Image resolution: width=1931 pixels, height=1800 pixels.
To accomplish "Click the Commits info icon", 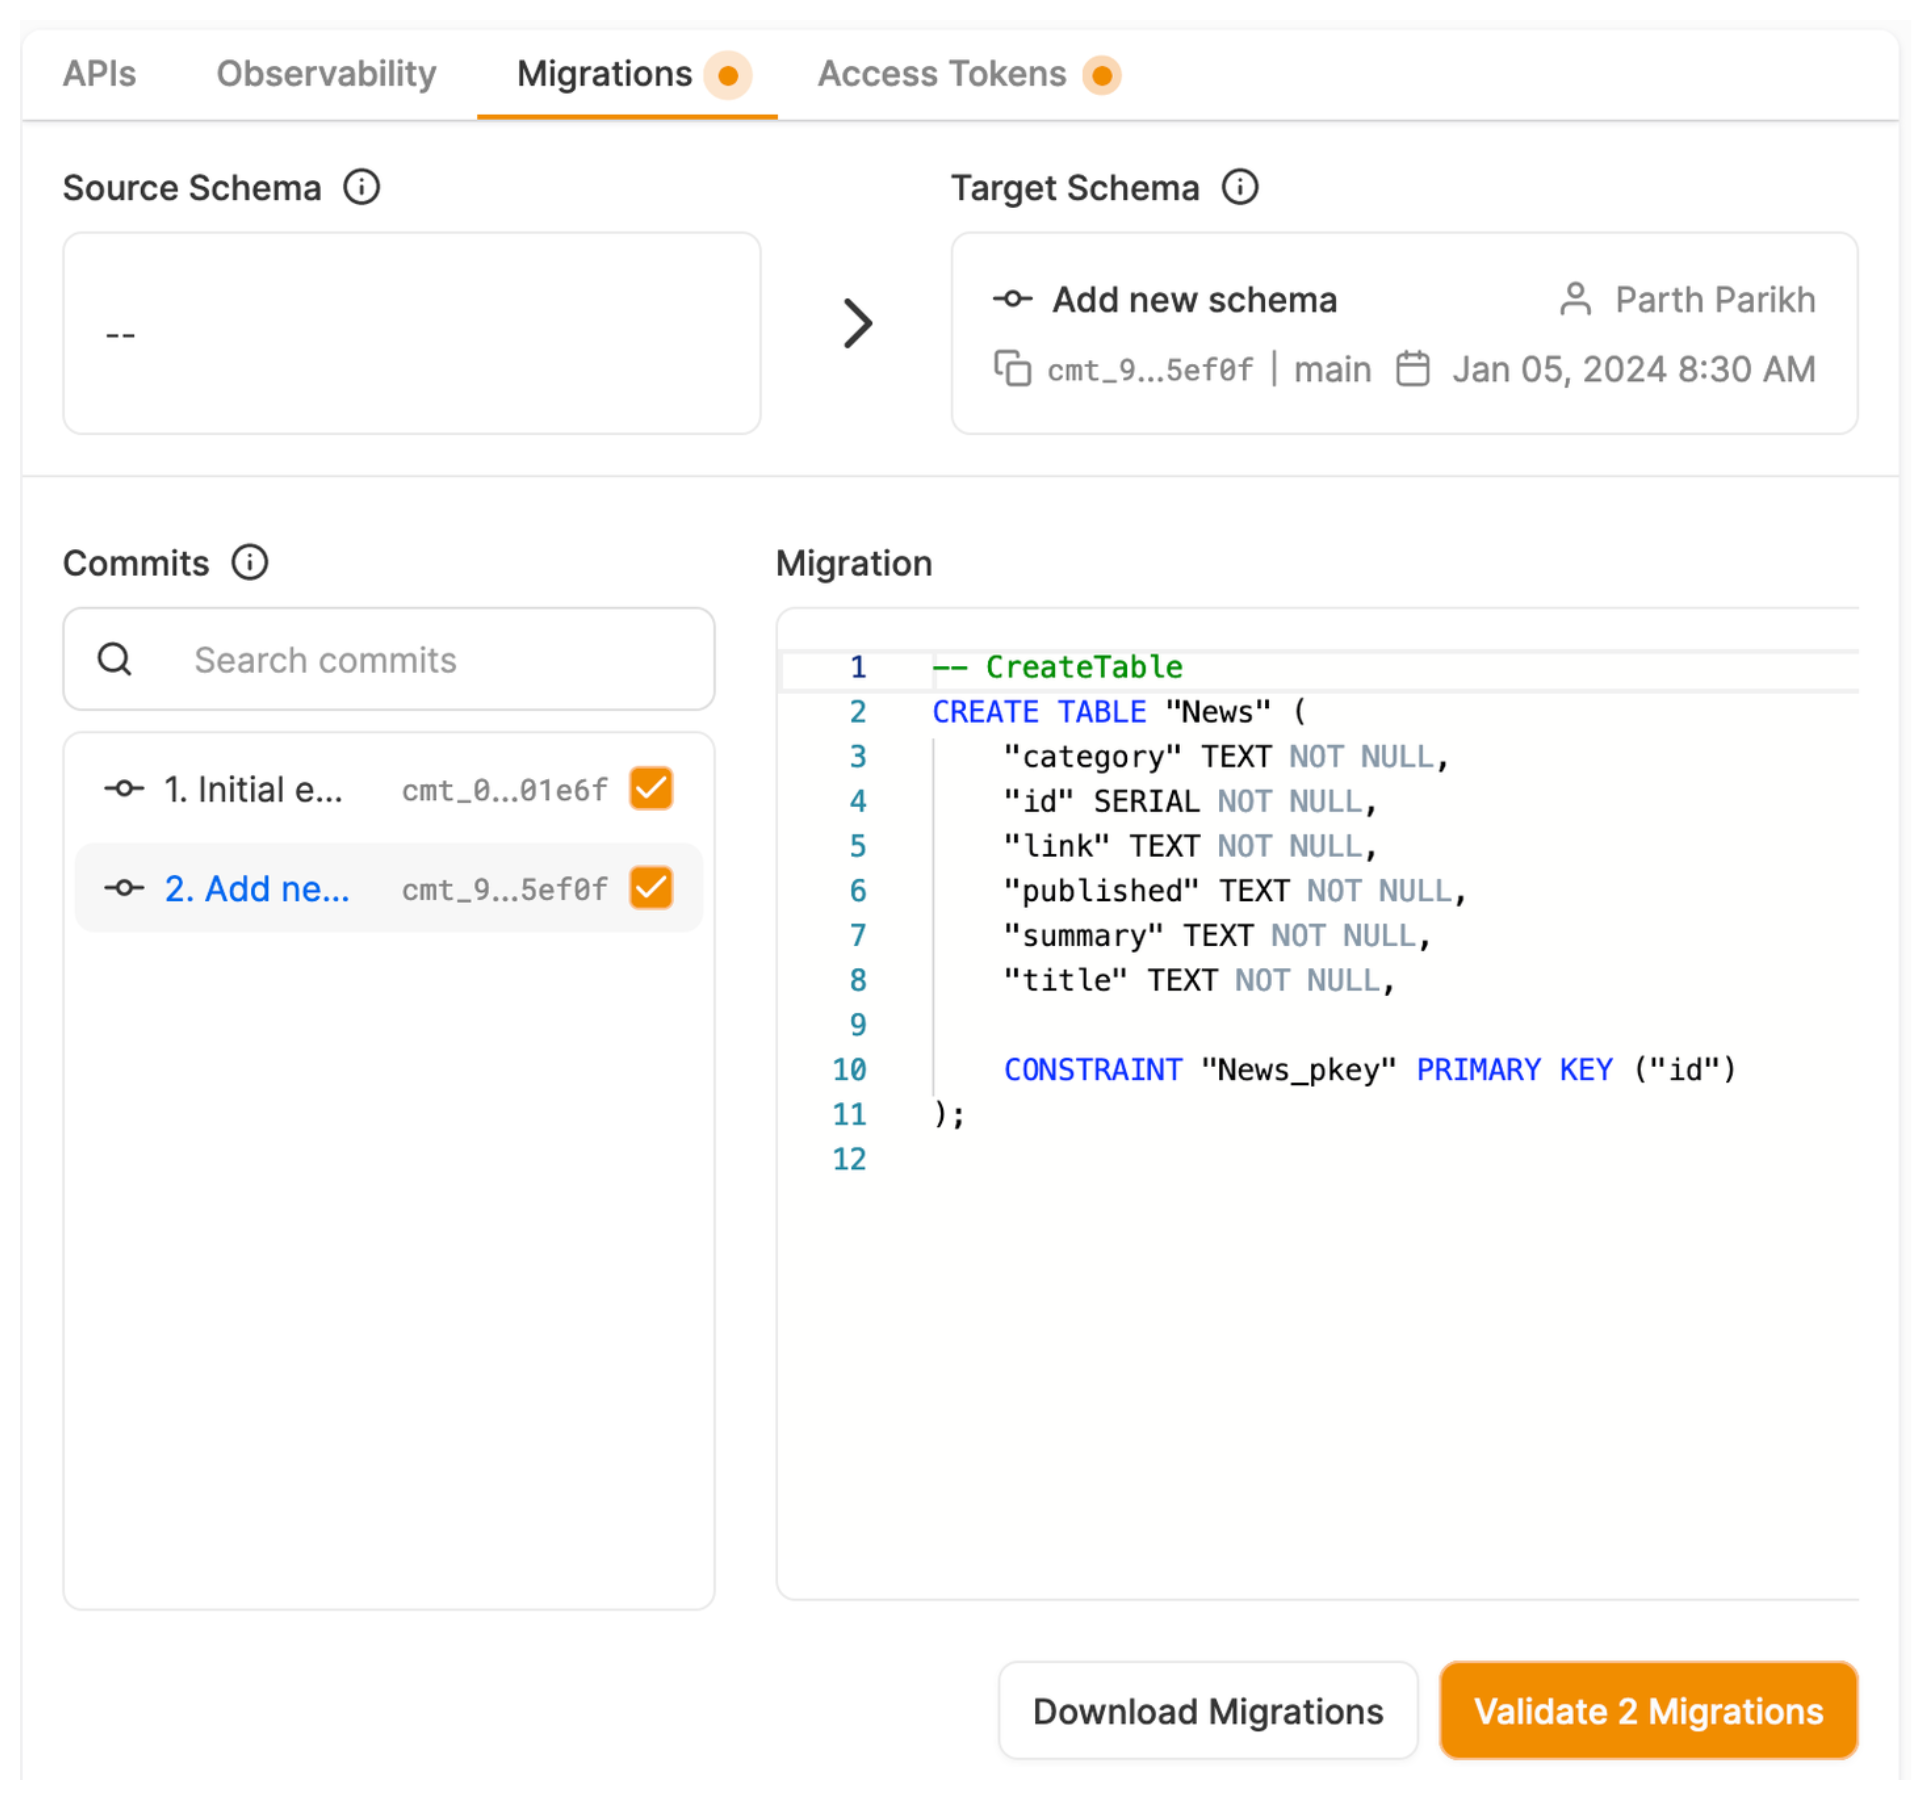I will (249, 562).
